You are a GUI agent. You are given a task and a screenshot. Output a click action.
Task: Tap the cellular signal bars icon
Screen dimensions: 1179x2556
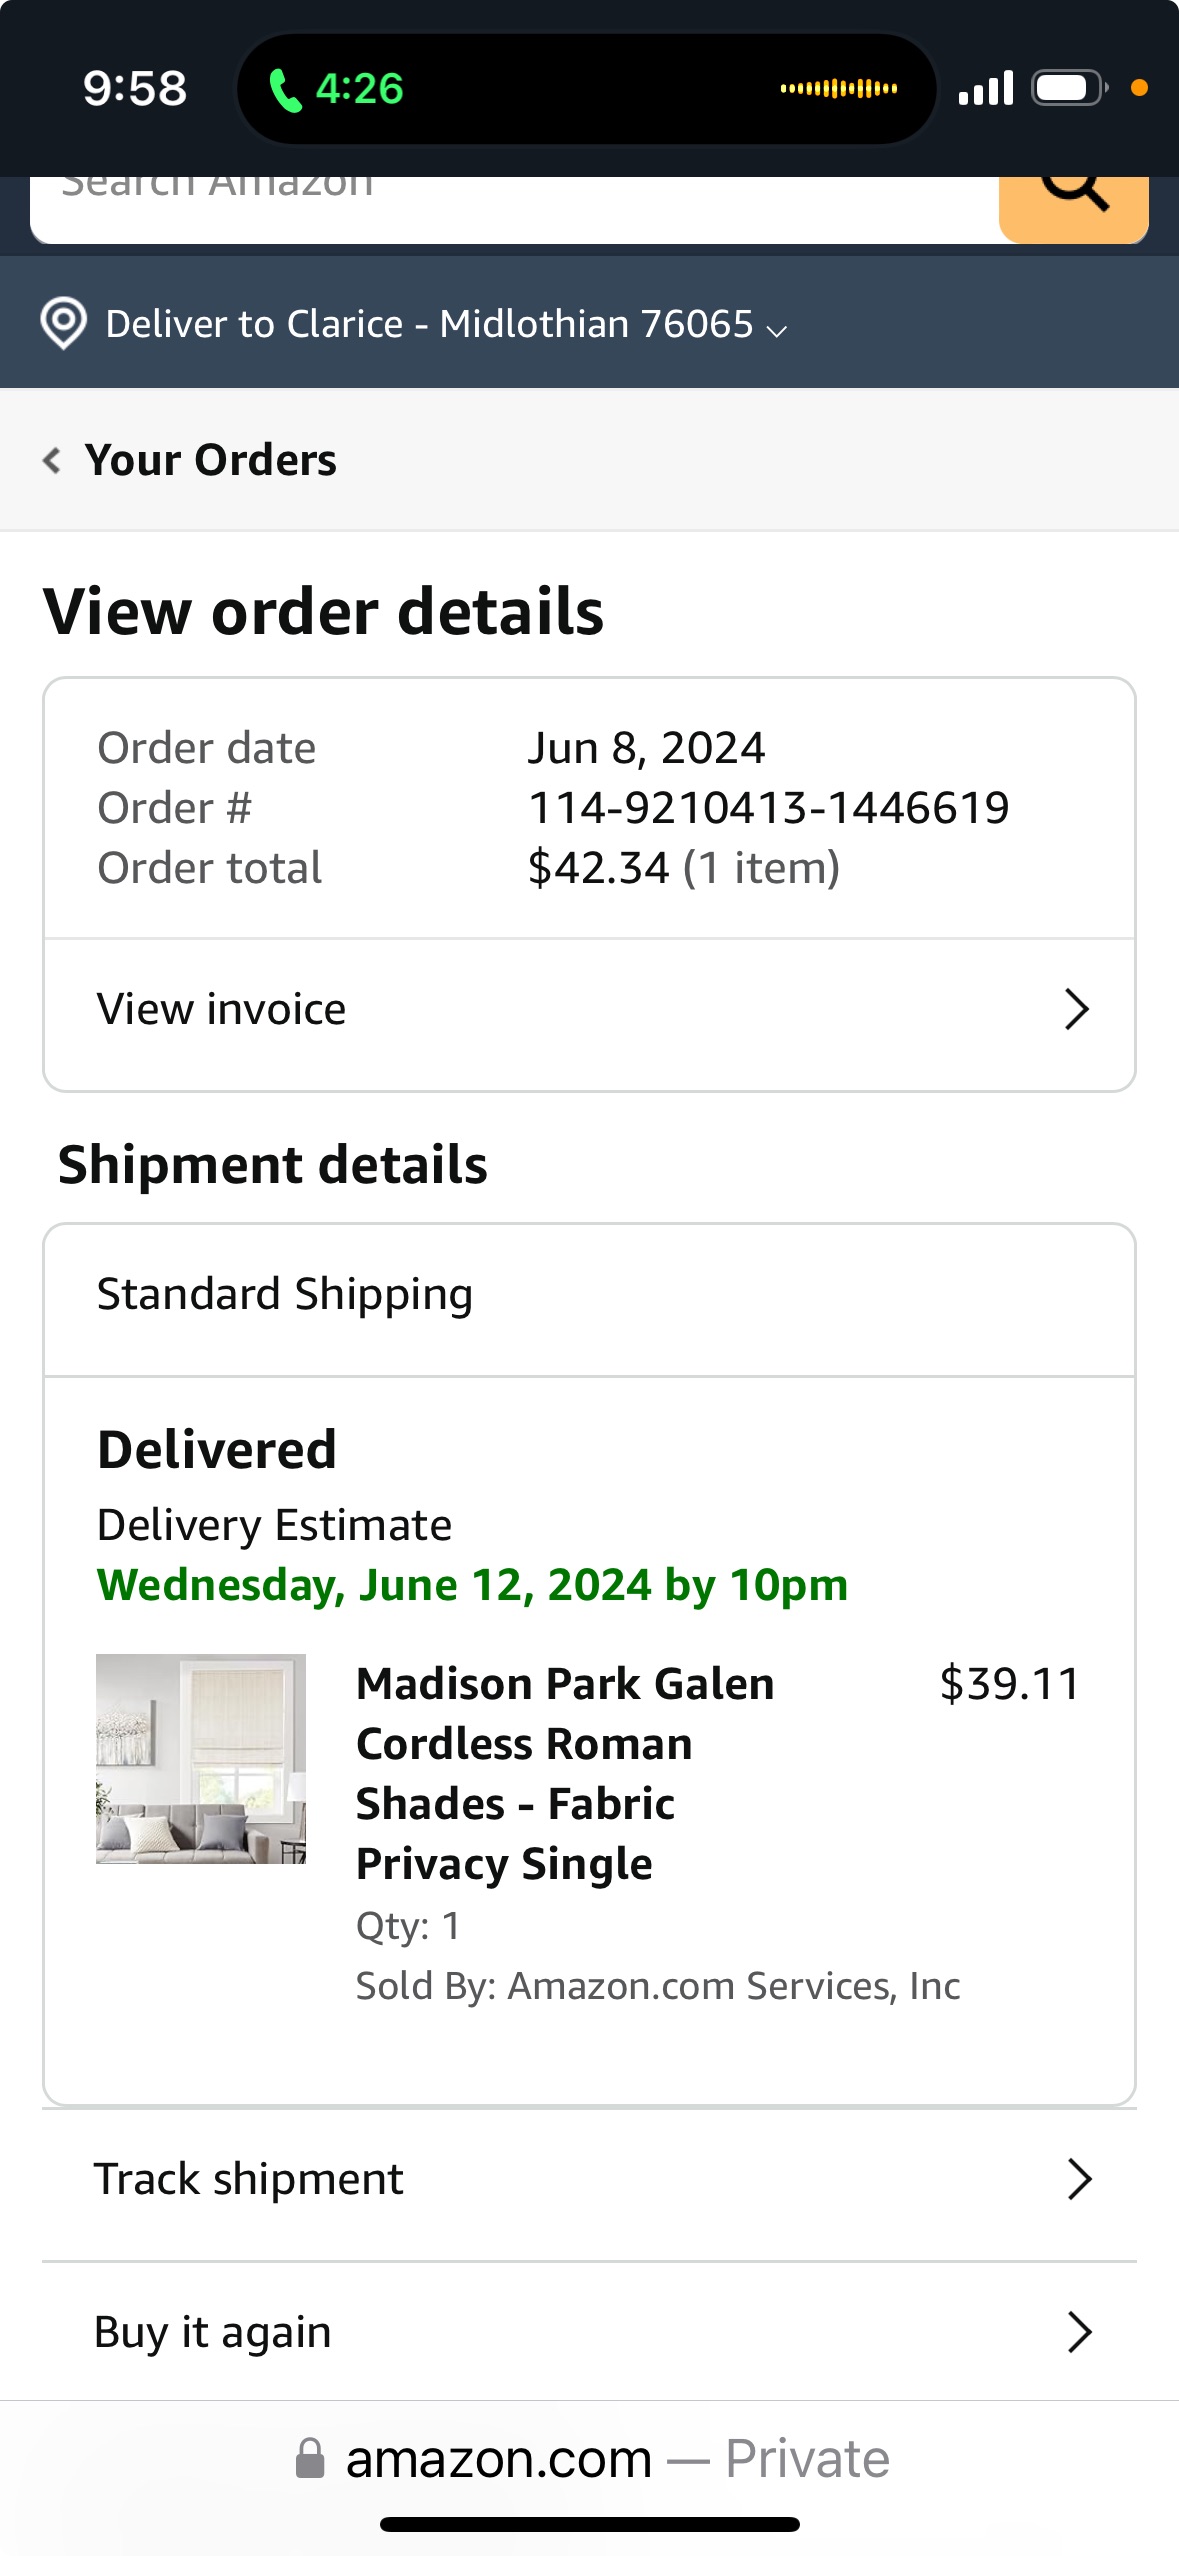click(x=985, y=88)
